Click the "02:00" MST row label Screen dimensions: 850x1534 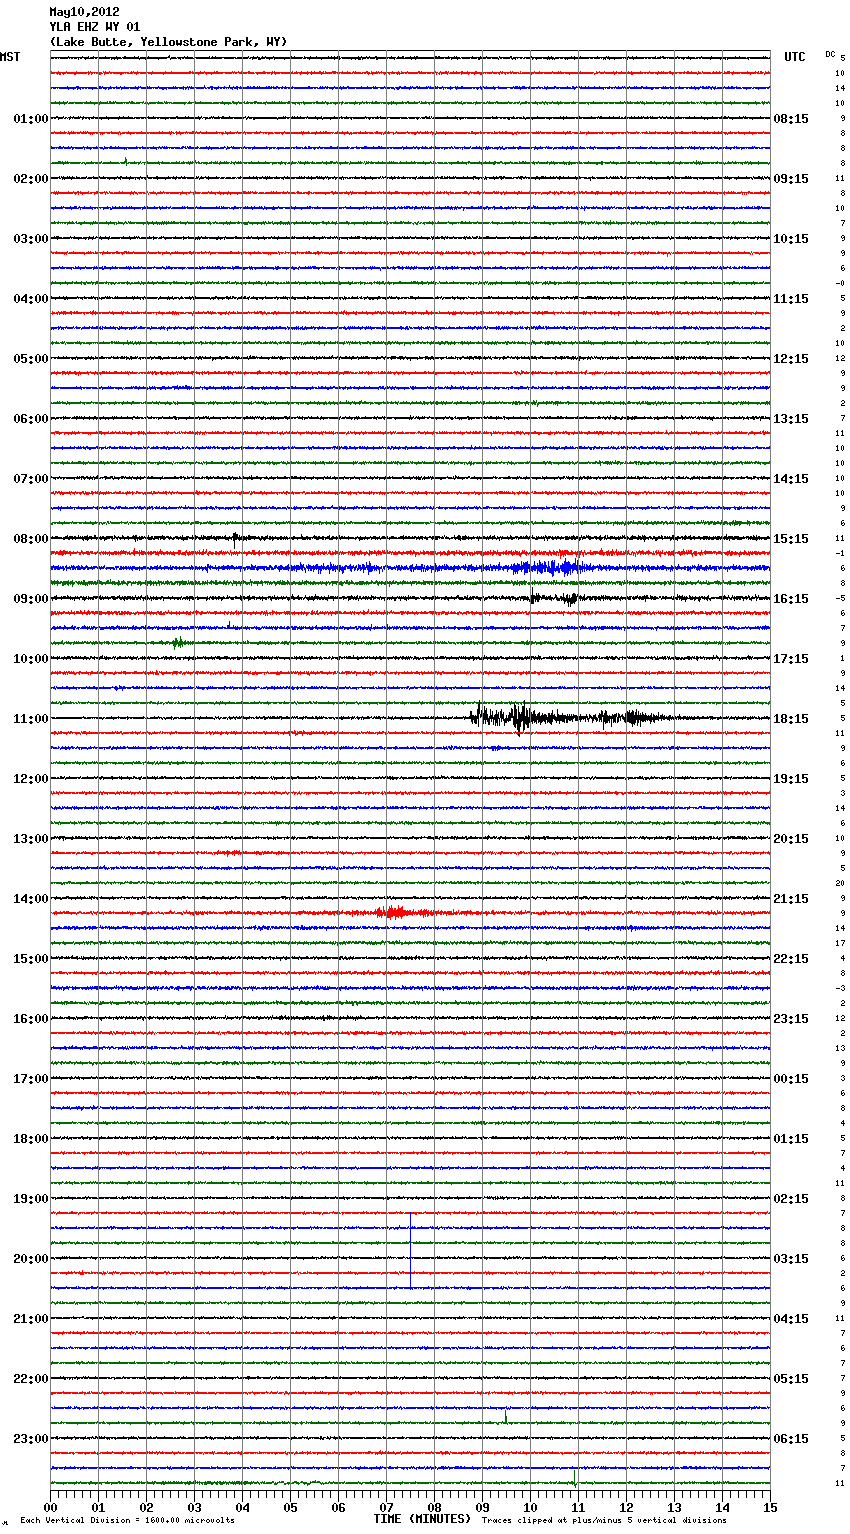coord(31,179)
